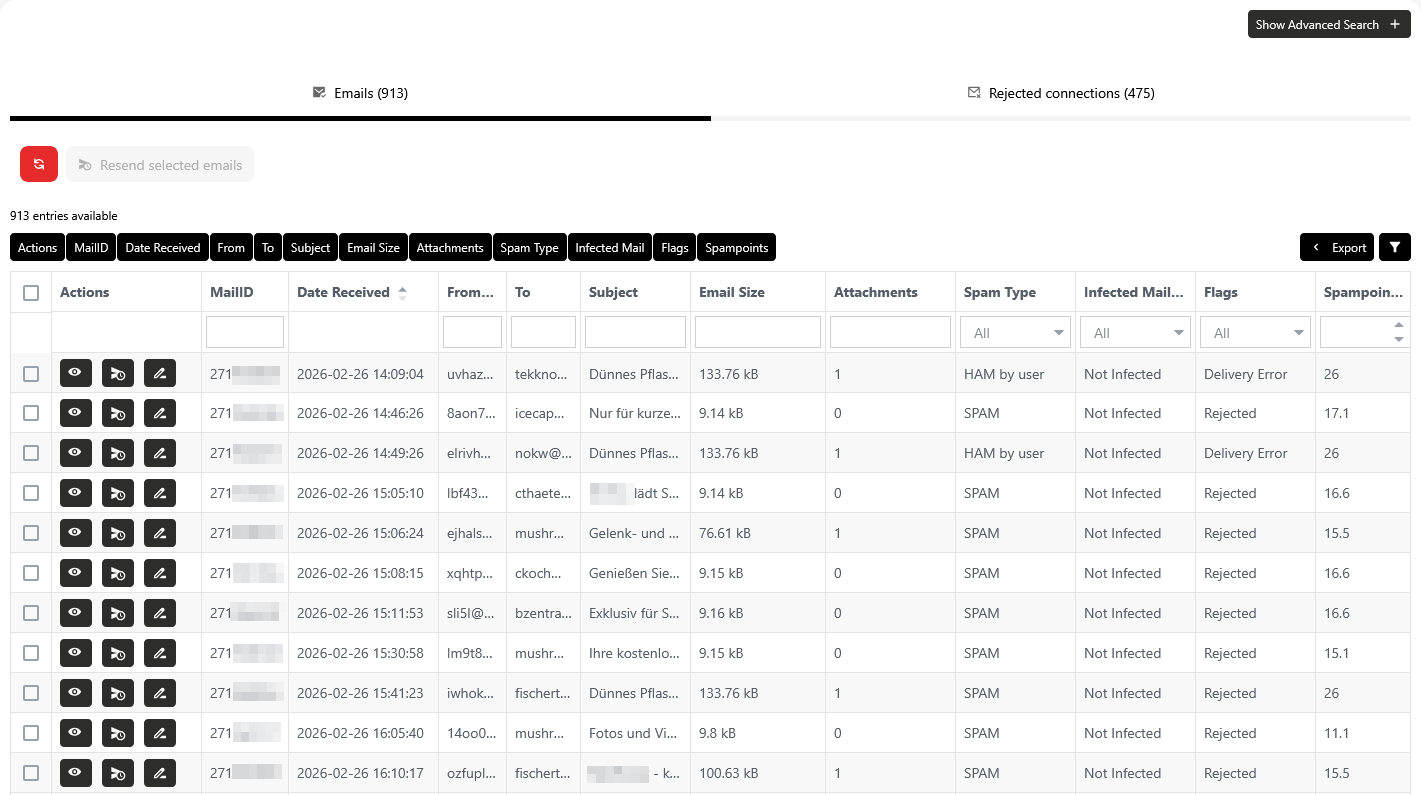This screenshot has height=795, width=1421.
Task: Select checkbox for the 15:05:10 email
Action: 31,493
